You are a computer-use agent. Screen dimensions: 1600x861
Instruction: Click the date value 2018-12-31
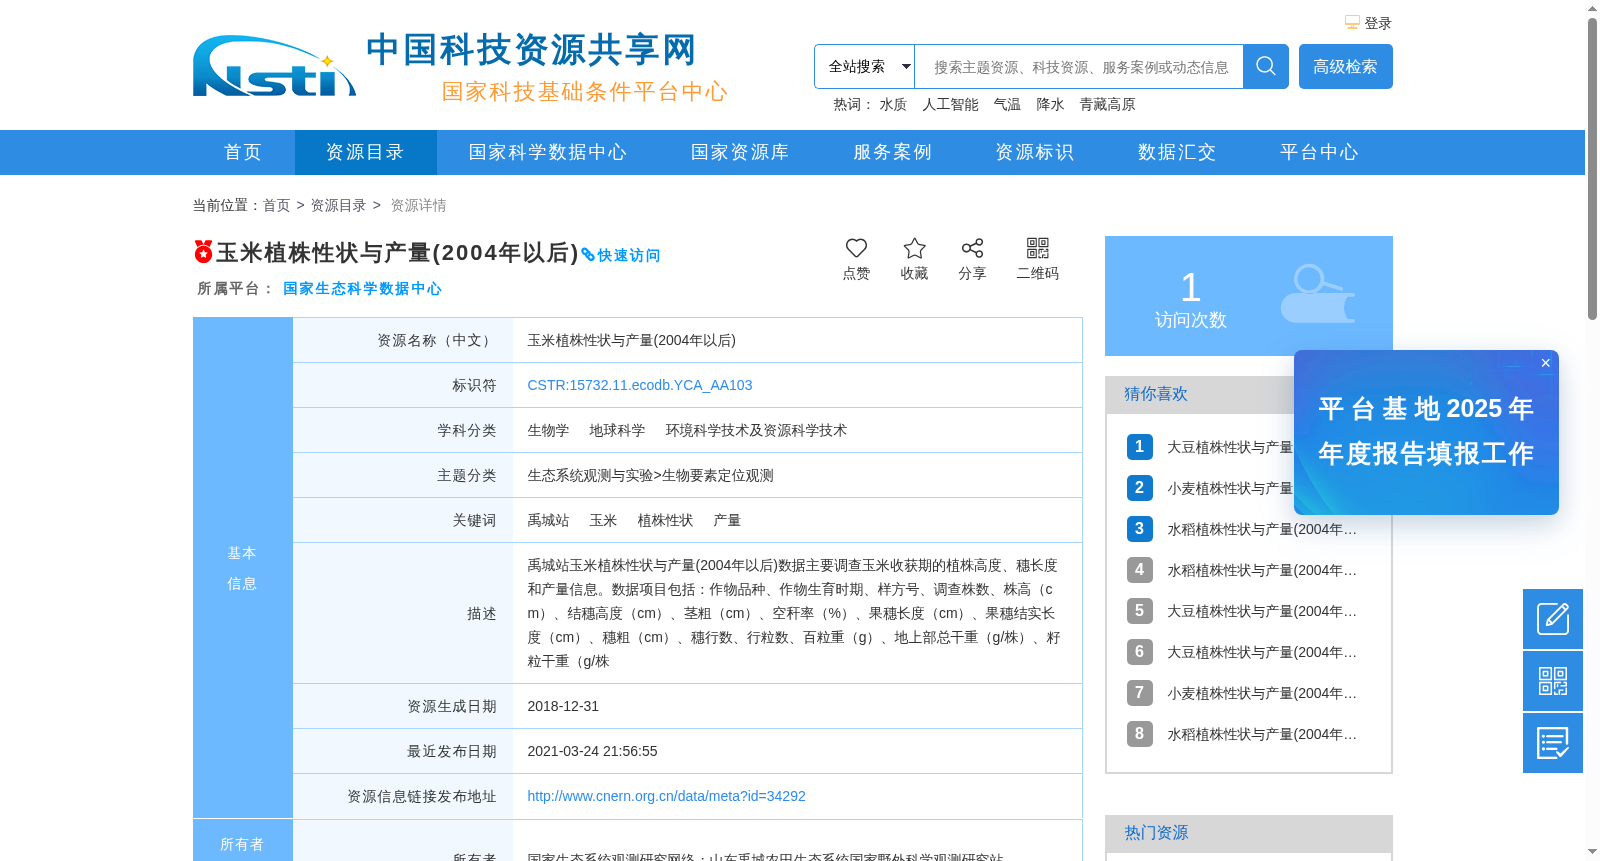pos(563,706)
